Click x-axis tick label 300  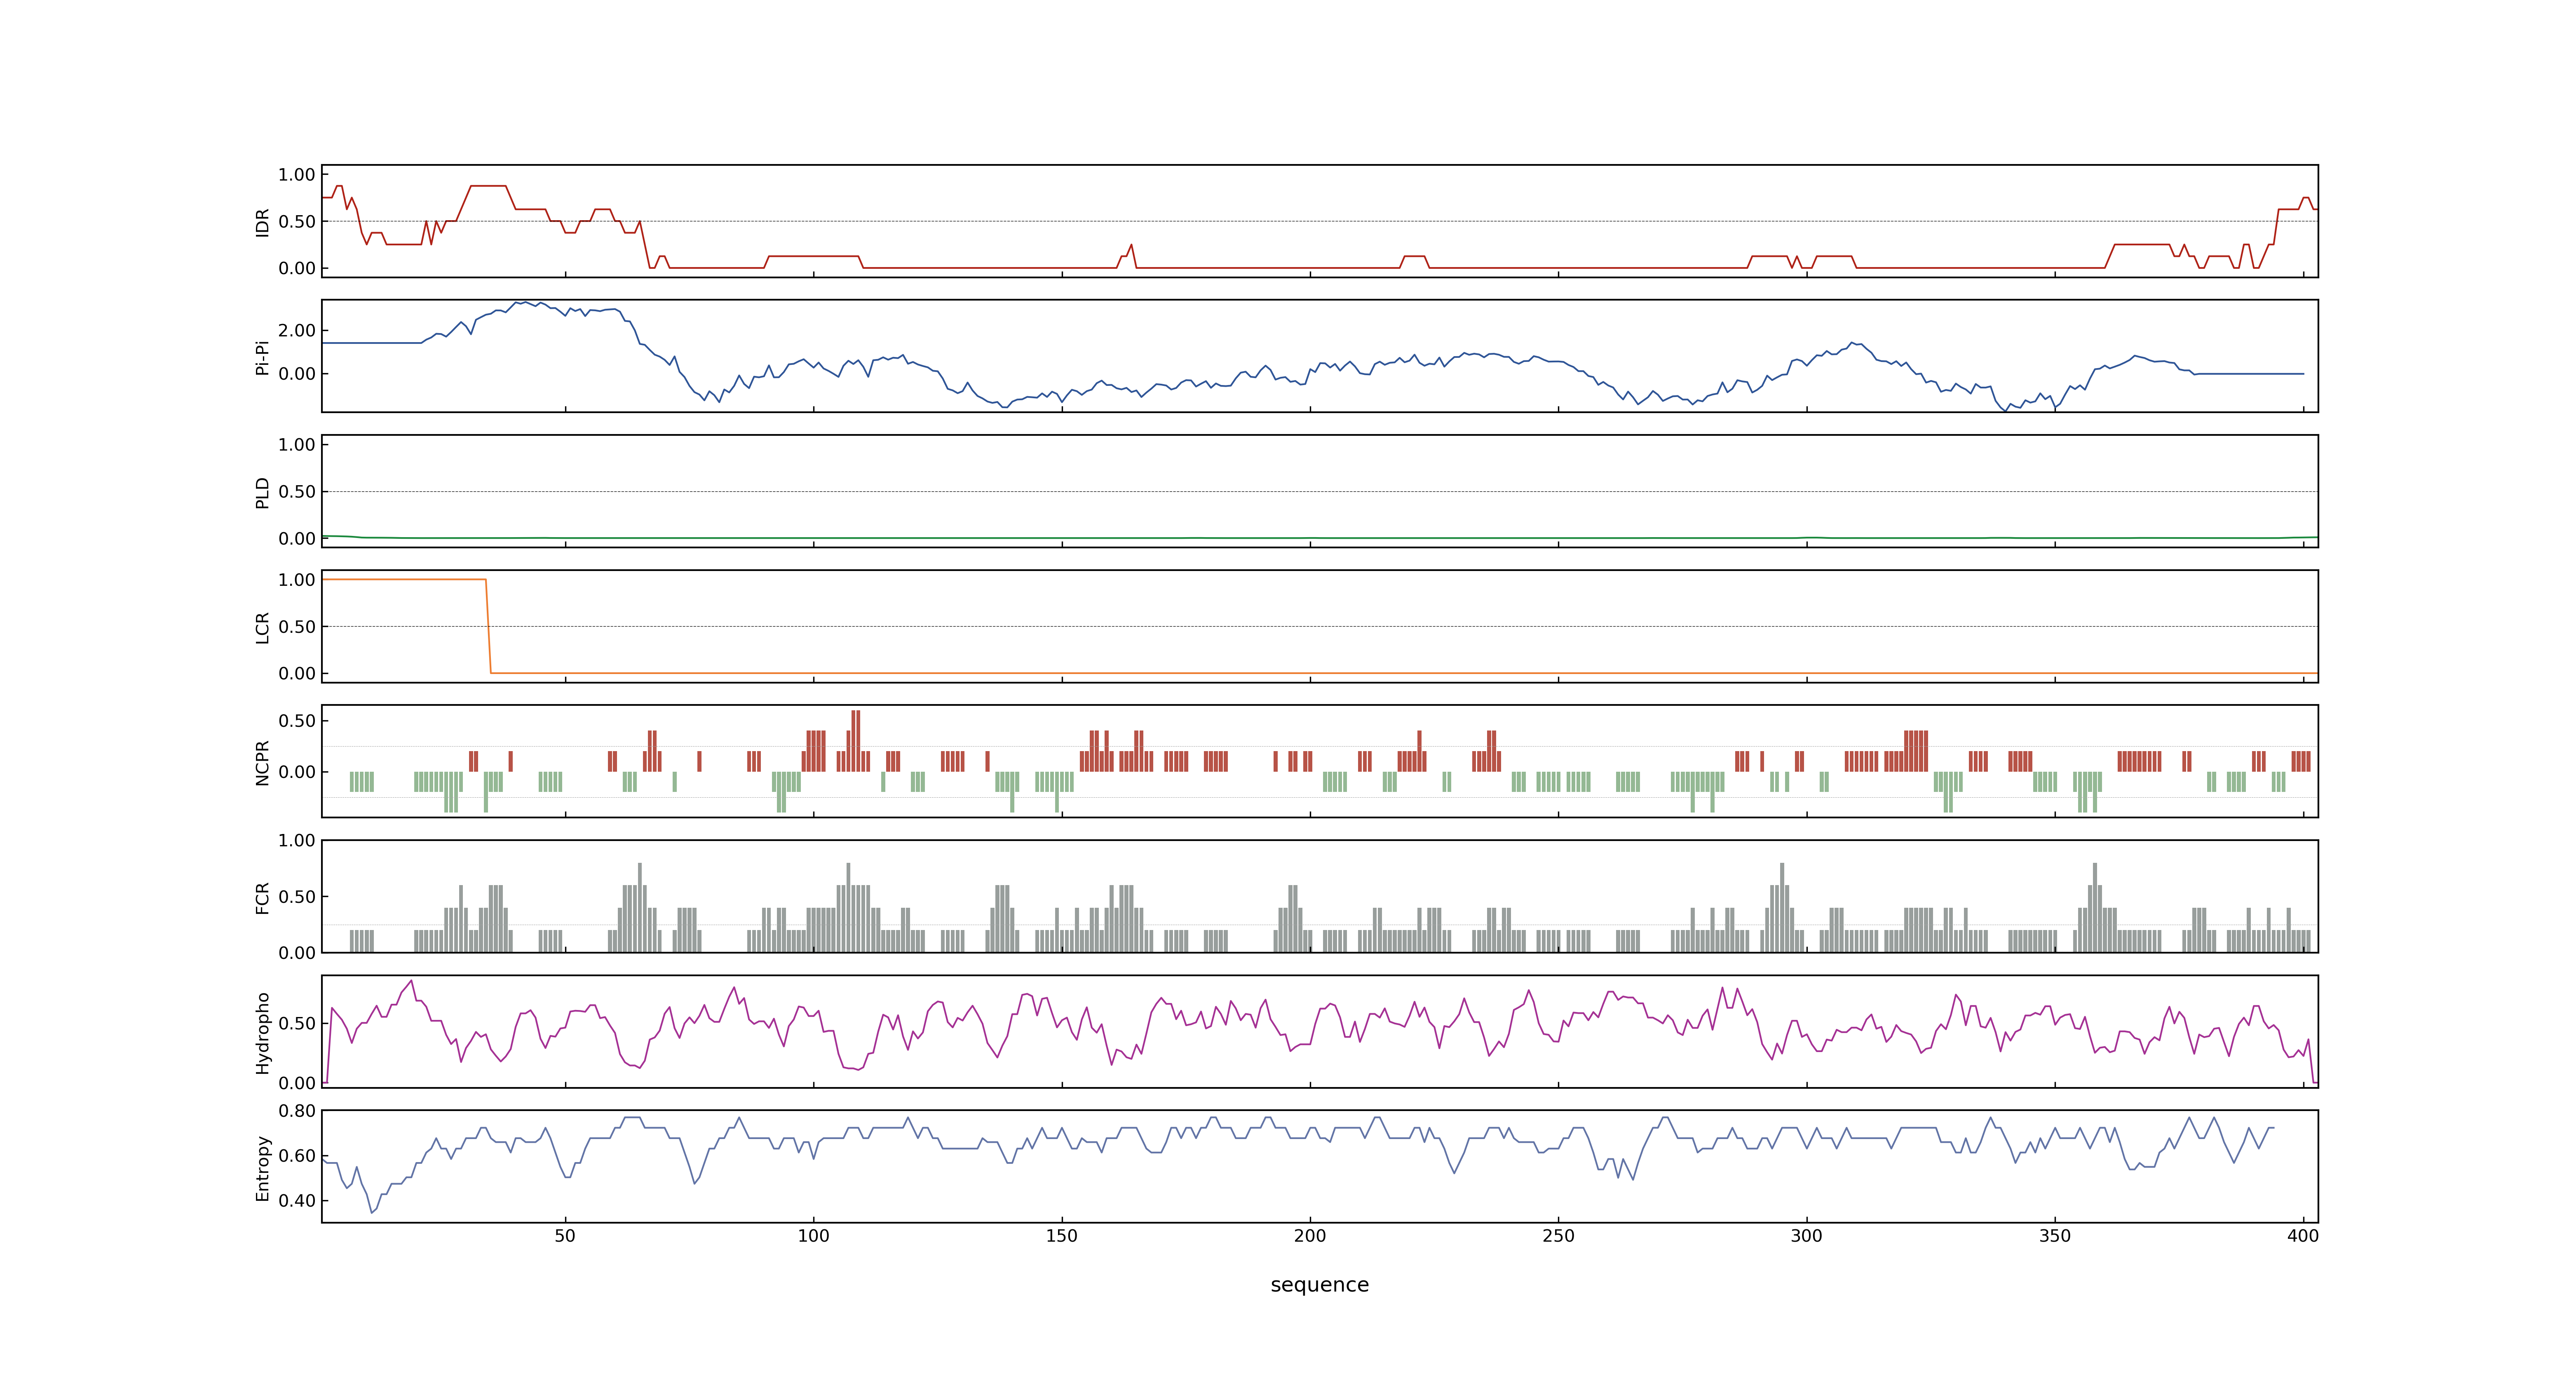[1807, 1236]
